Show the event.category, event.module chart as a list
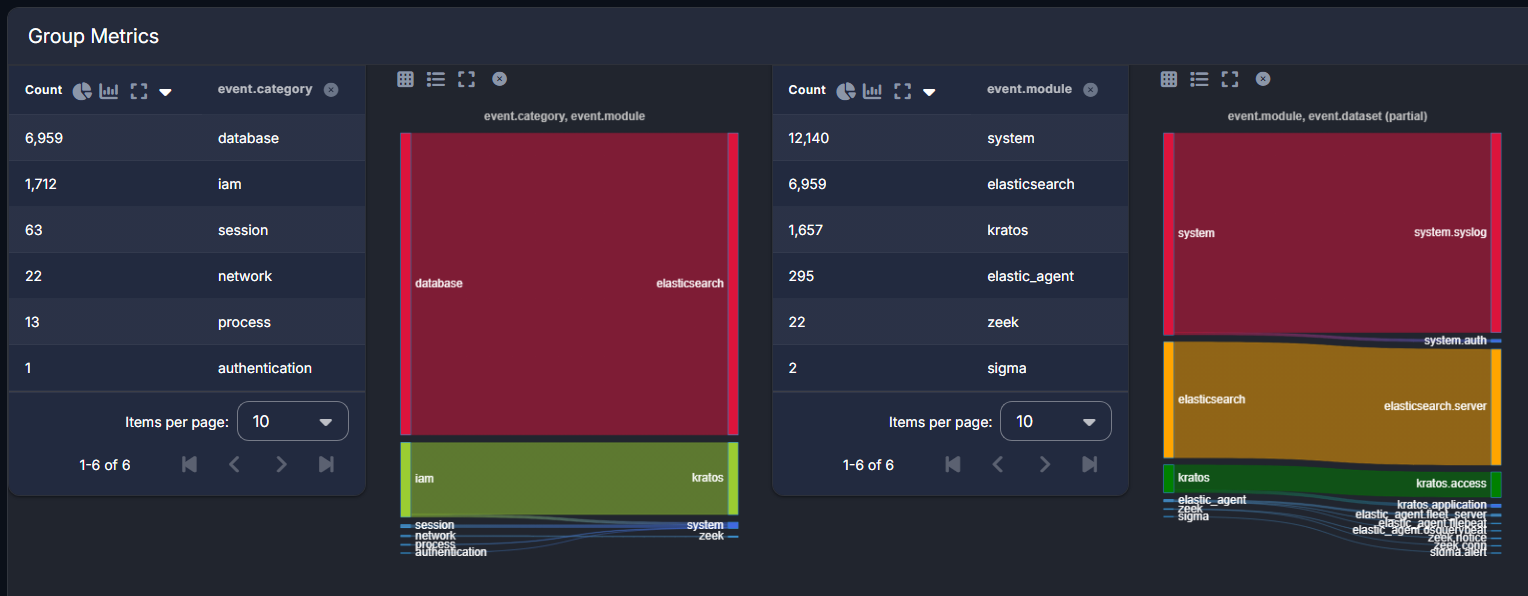The width and height of the screenshot is (1528, 596). point(436,79)
